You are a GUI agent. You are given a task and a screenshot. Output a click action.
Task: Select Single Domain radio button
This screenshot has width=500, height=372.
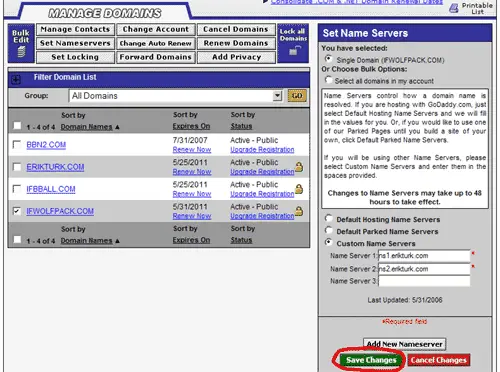(329, 59)
